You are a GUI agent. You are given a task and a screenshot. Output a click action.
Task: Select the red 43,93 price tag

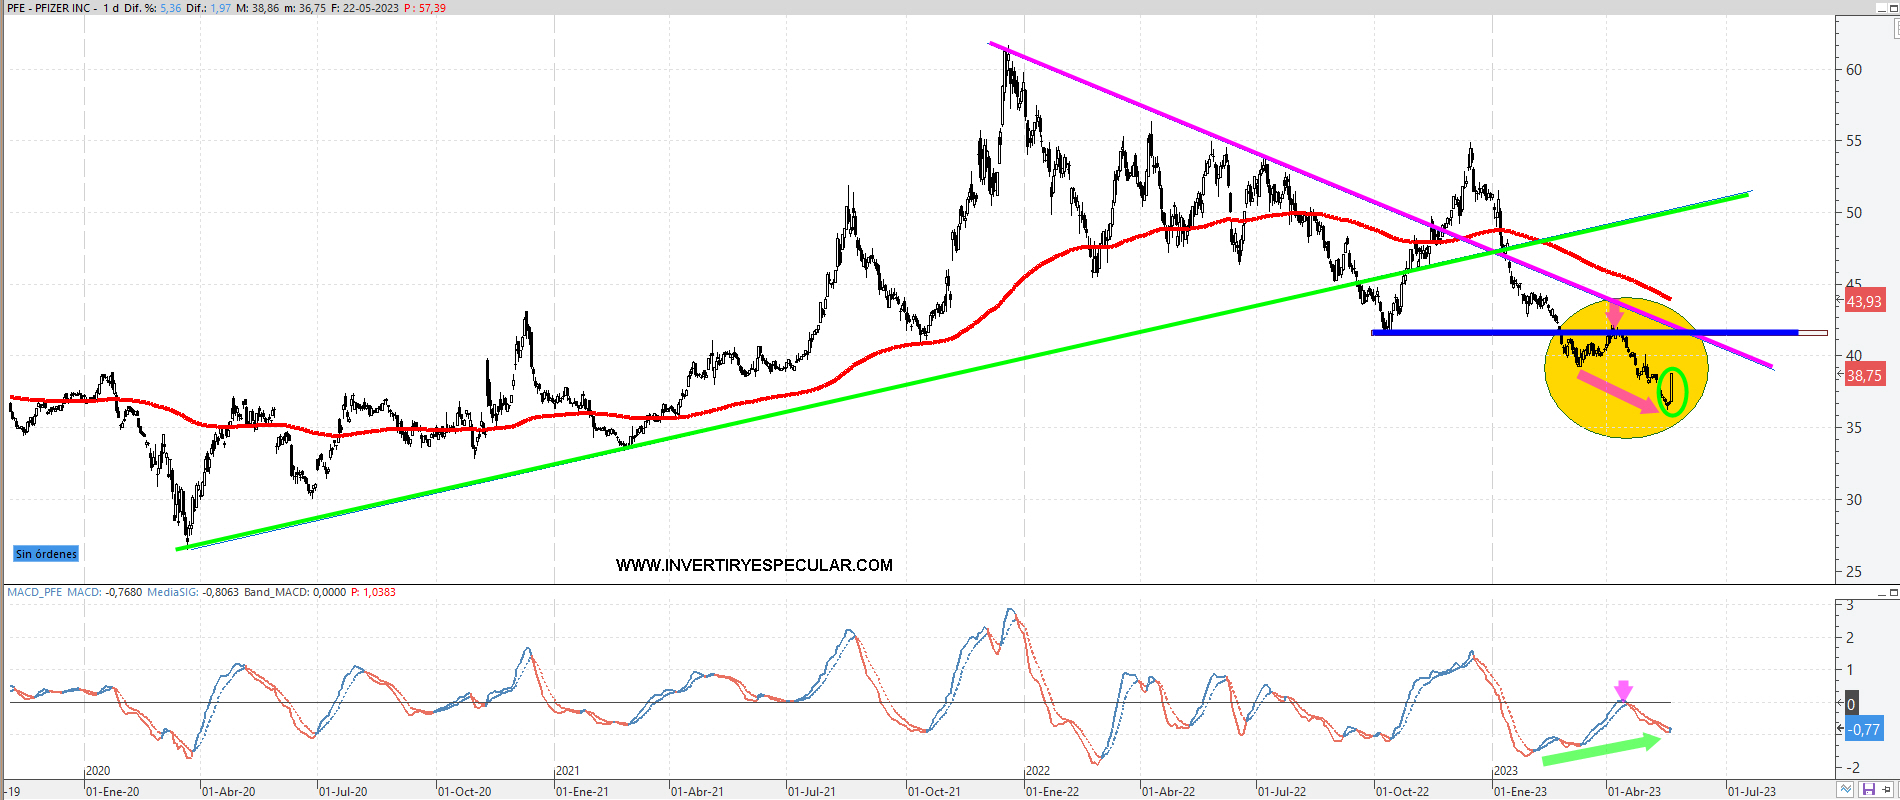click(x=1864, y=301)
